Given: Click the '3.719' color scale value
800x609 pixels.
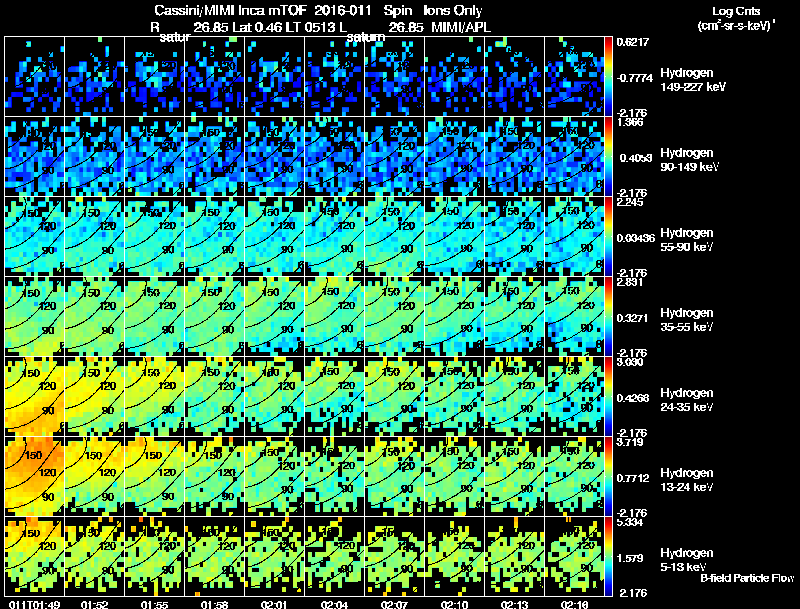Looking at the screenshot, I should (x=630, y=442).
